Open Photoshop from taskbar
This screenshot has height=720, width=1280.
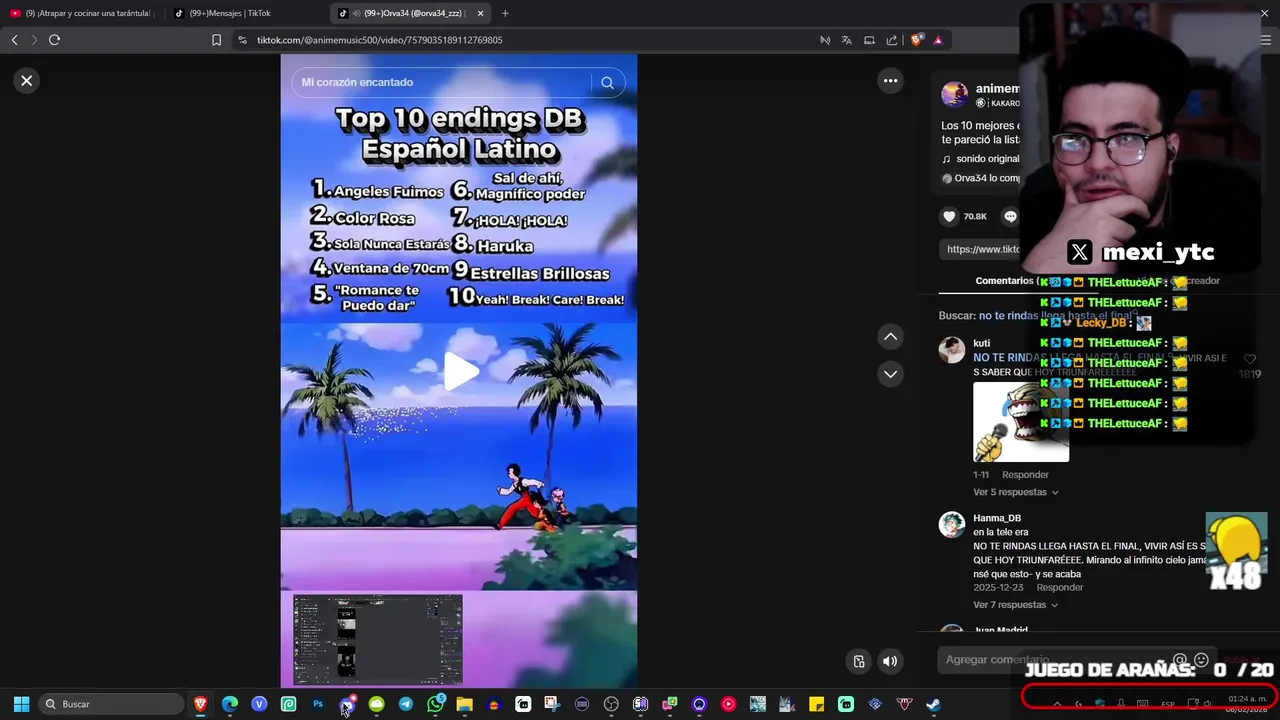pyautogui.click(x=318, y=704)
